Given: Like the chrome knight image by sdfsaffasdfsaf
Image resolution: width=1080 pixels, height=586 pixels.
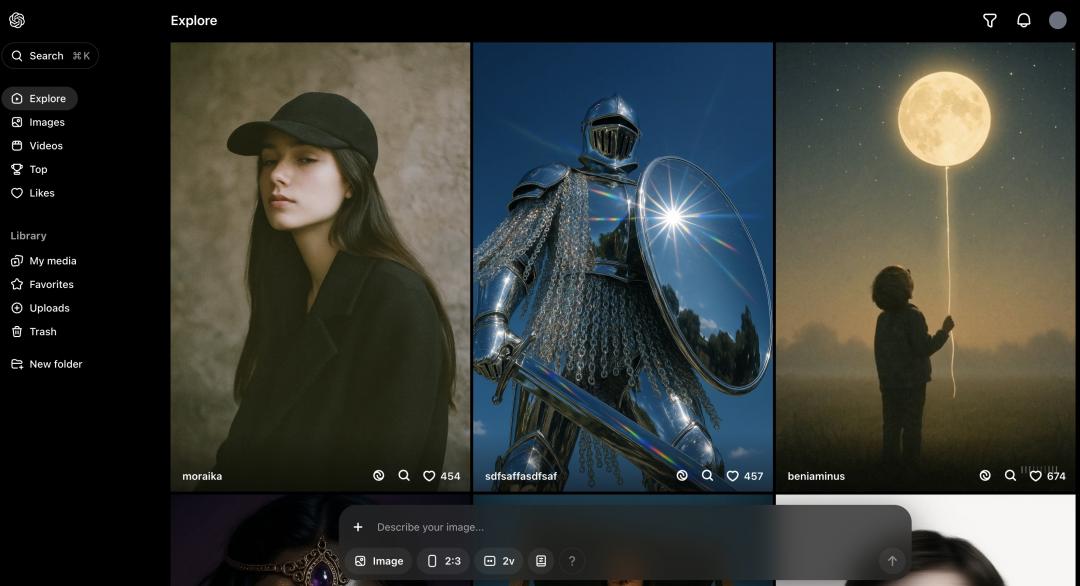Looking at the screenshot, I should click(x=732, y=476).
